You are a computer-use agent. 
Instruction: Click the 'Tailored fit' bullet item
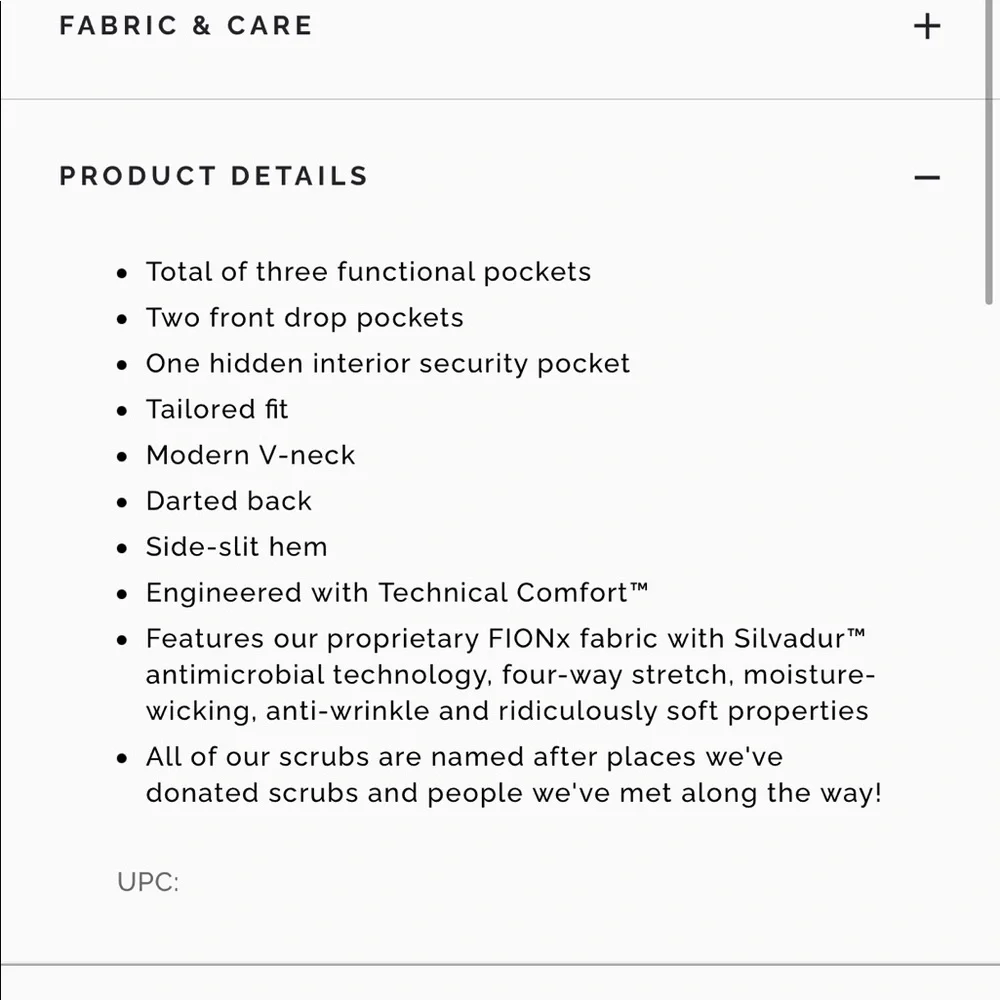click(x=217, y=410)
